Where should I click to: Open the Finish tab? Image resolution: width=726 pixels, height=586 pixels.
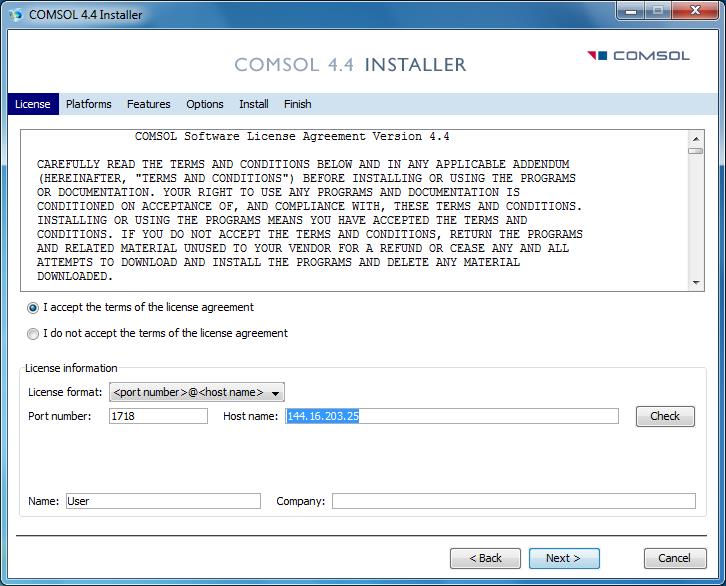(x=297, y=104)
